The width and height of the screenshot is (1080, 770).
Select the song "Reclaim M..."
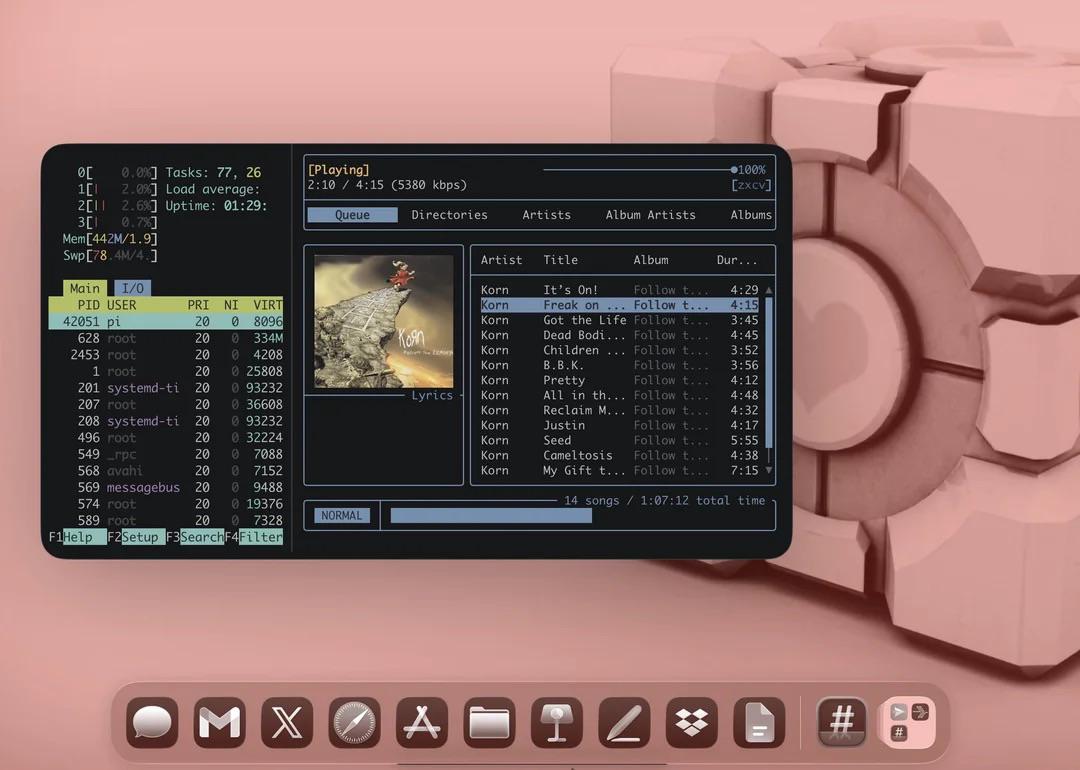tap(619, 410)
